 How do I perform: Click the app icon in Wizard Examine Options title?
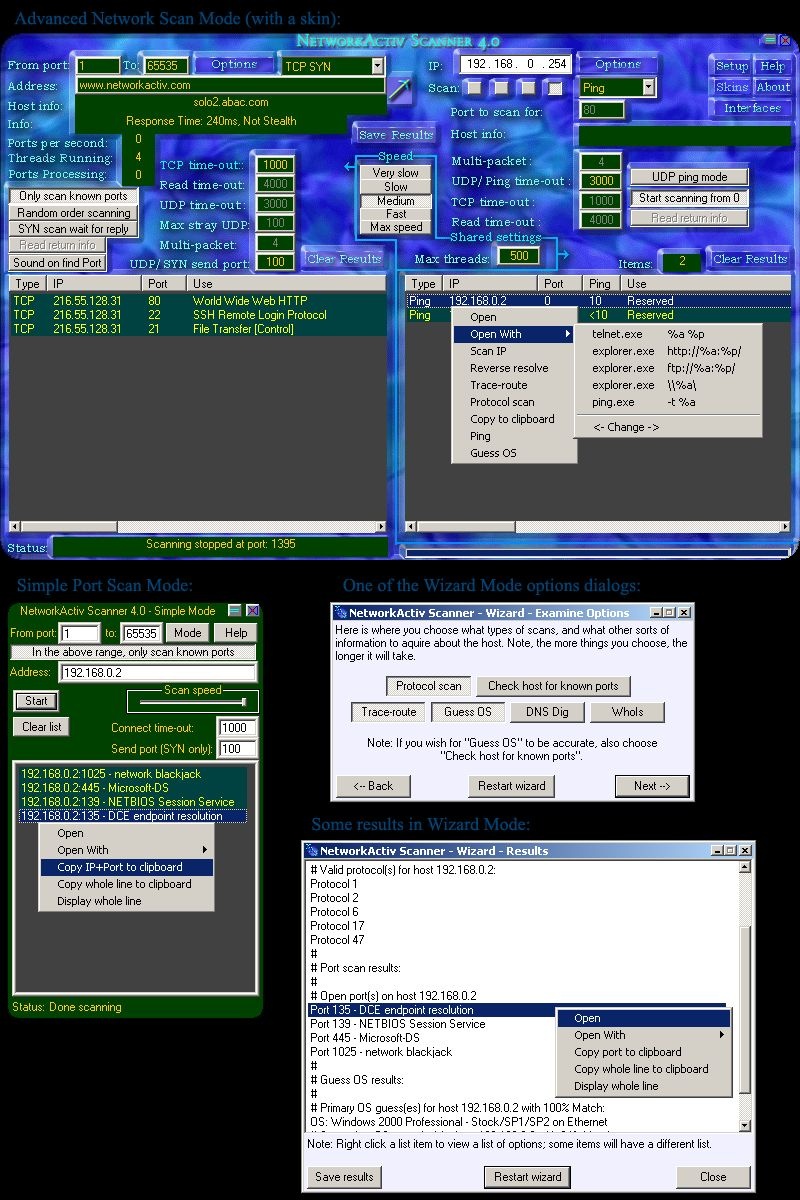[x=340, y=612]
